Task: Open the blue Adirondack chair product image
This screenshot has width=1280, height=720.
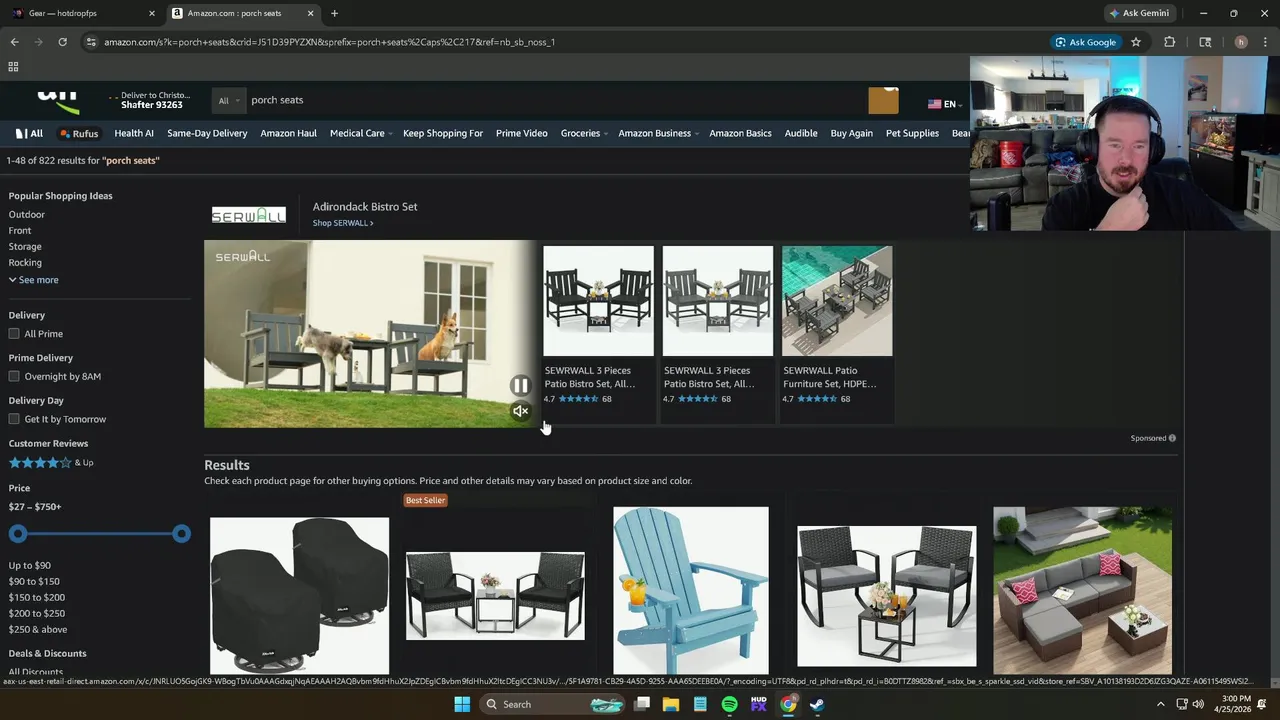Action: click(x=691, y=591)
